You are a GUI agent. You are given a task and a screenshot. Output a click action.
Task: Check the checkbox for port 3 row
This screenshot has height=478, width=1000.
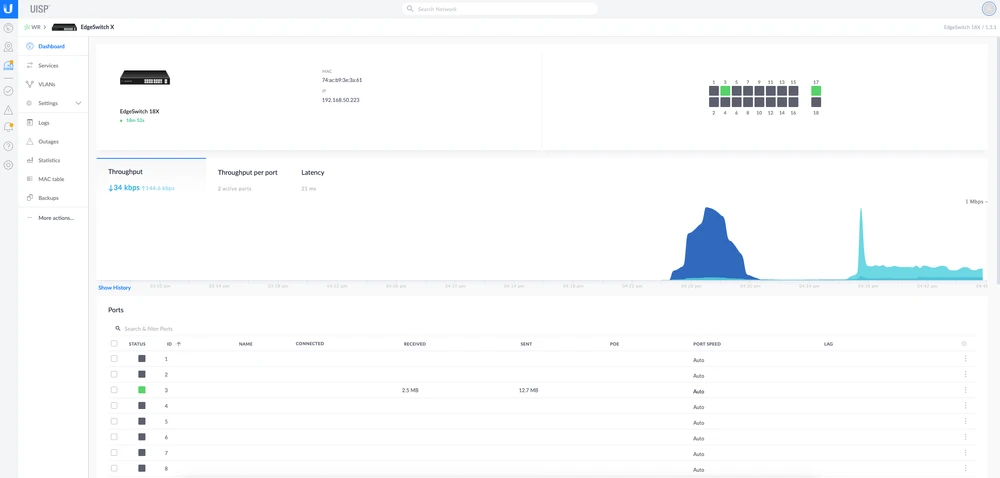(114, 390)
